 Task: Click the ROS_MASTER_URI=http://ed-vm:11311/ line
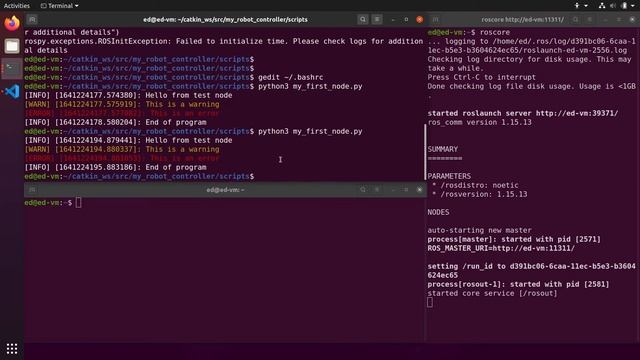click(x=501, y=248)
